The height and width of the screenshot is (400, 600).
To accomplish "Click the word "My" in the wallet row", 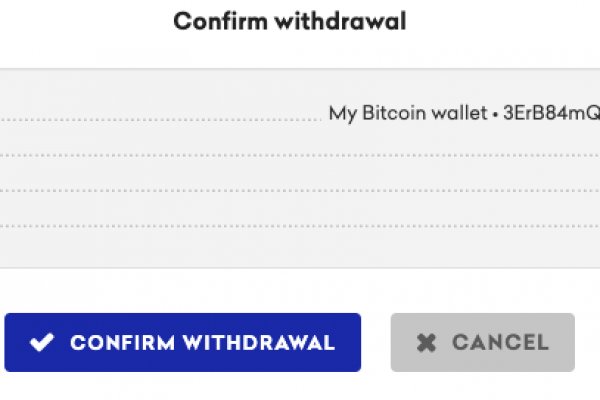I will [342, 114].
